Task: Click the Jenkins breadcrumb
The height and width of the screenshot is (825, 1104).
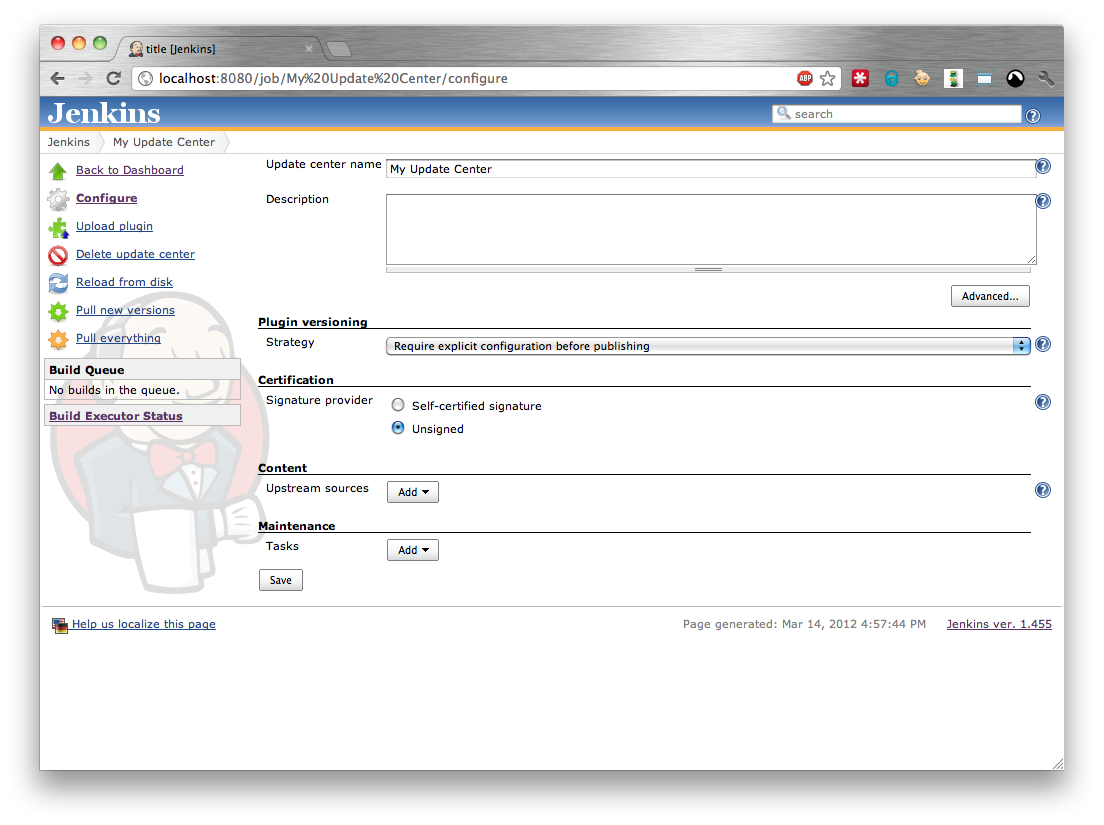Action: coord(69,142)
